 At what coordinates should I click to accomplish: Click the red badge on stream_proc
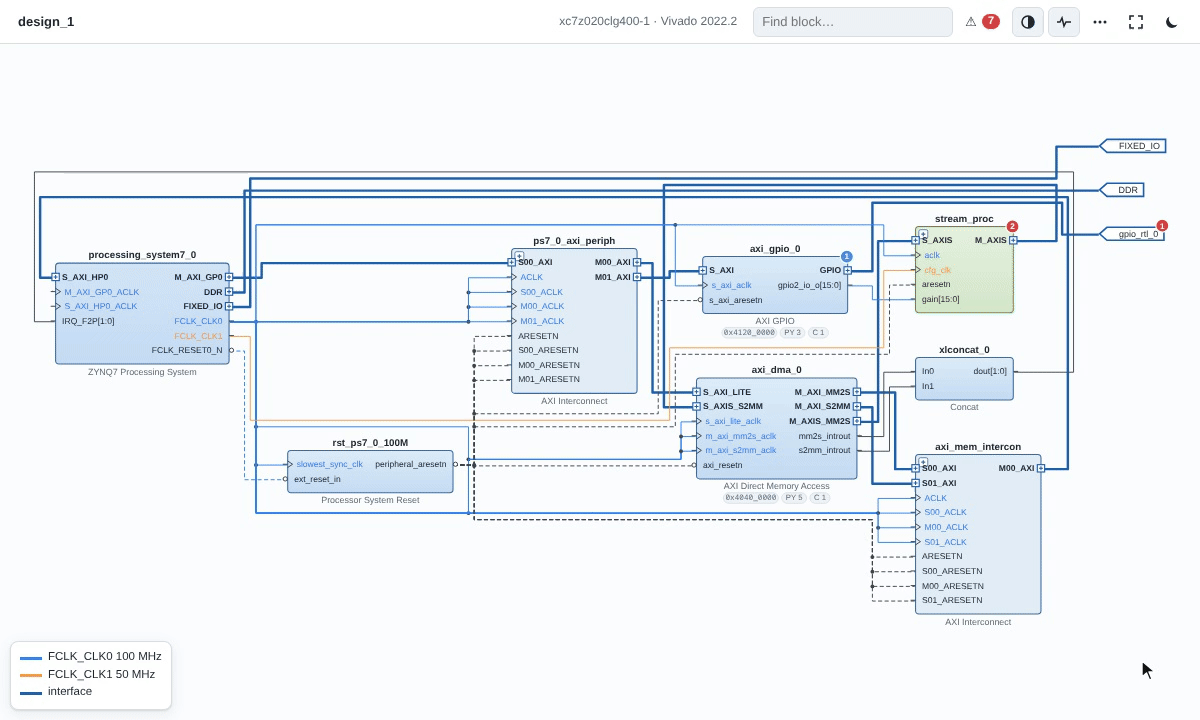pyautogui.click(x=1012, y=227)
